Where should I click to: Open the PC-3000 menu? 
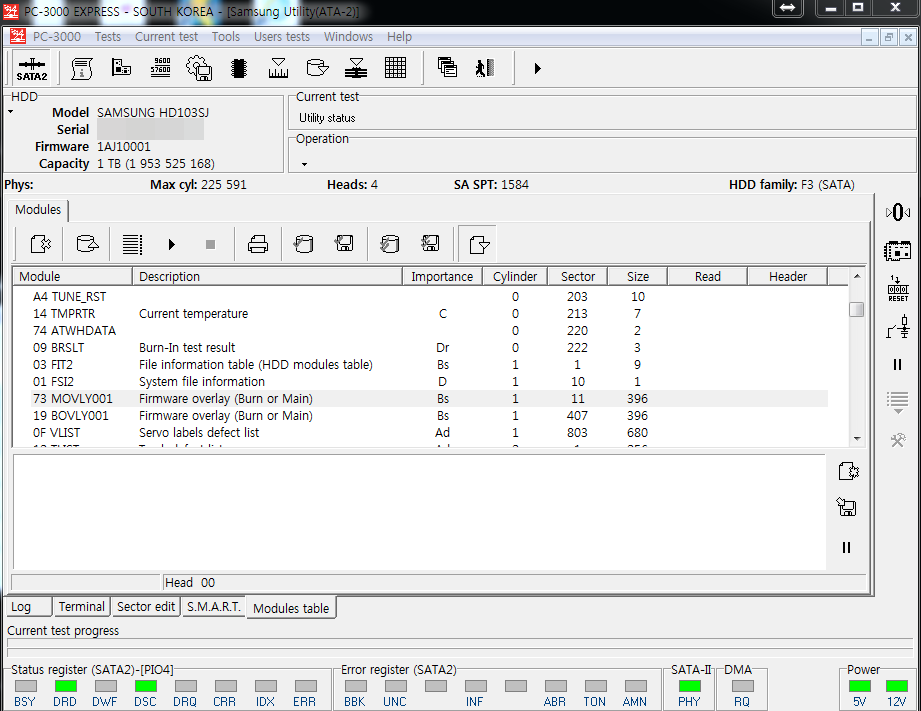[x=56, y=36]
